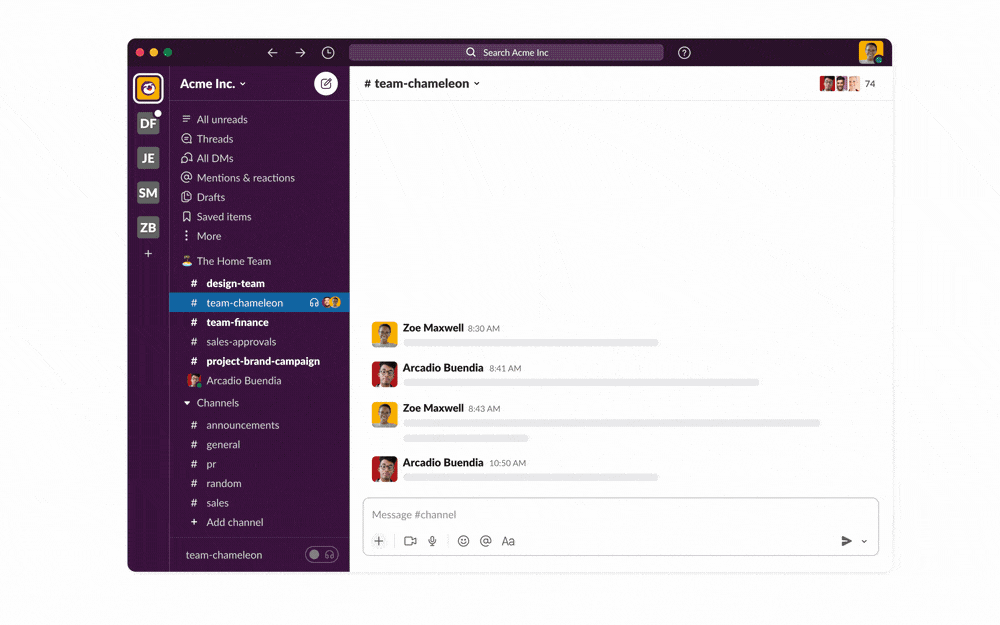Switch to the DF workspace
Screen dimensions: 1000x625
(x=148, y=123)
